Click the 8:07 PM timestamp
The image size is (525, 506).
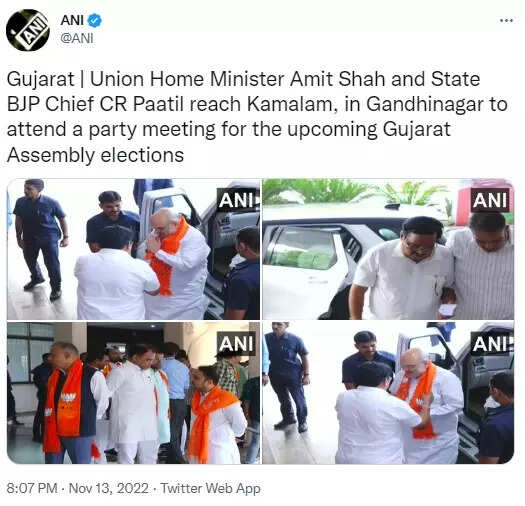[x=32, y=488]
